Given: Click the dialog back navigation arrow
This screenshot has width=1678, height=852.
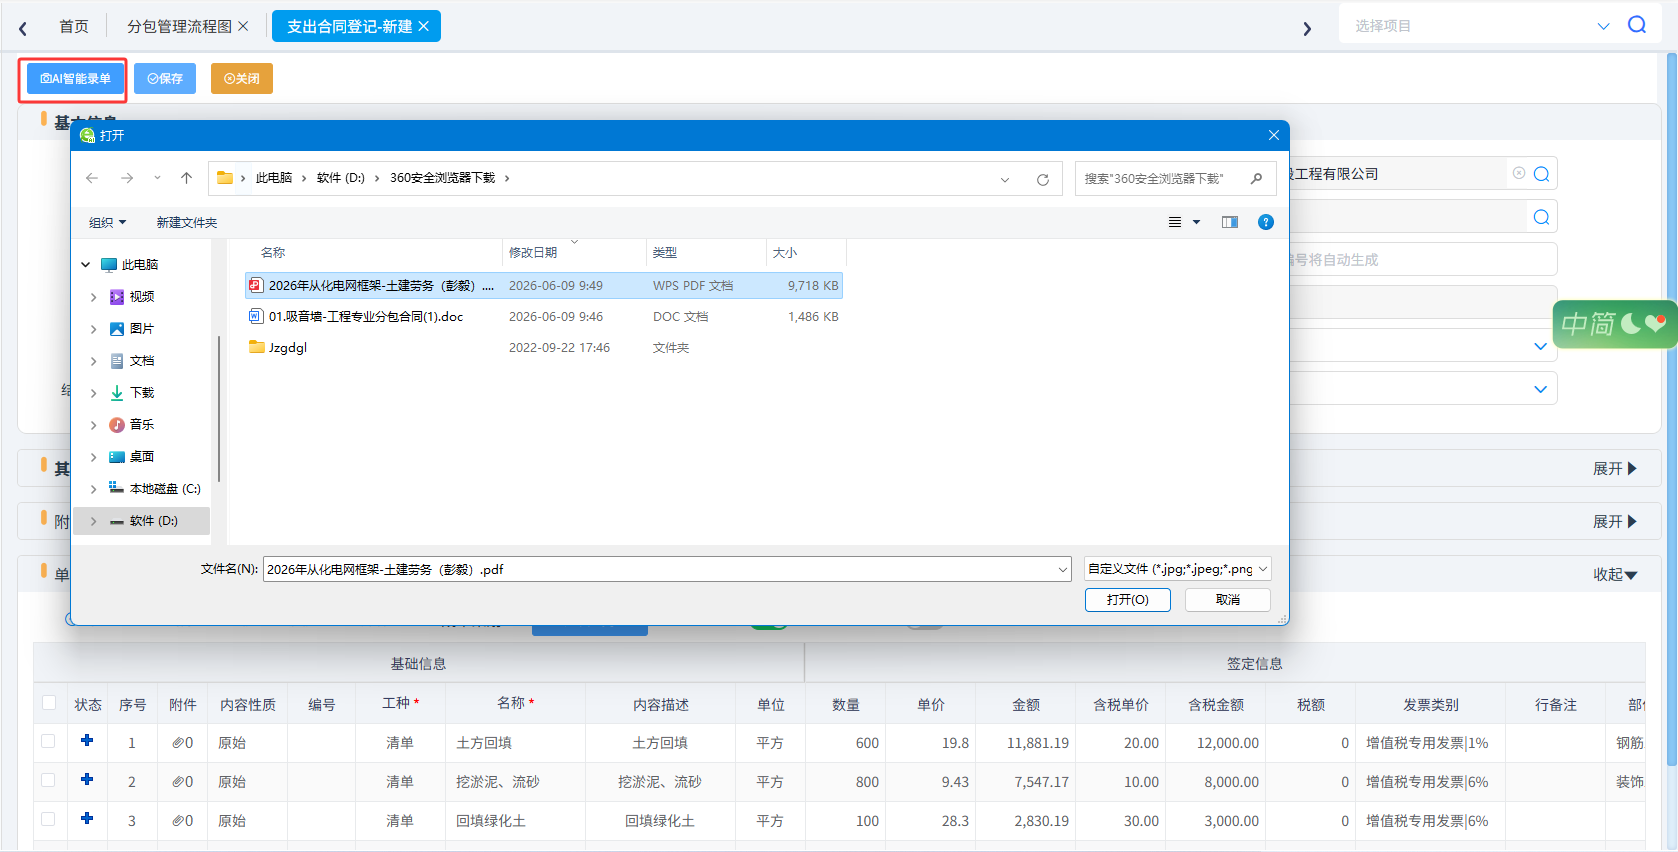Looking at the screenshot, I should [92, 178].
